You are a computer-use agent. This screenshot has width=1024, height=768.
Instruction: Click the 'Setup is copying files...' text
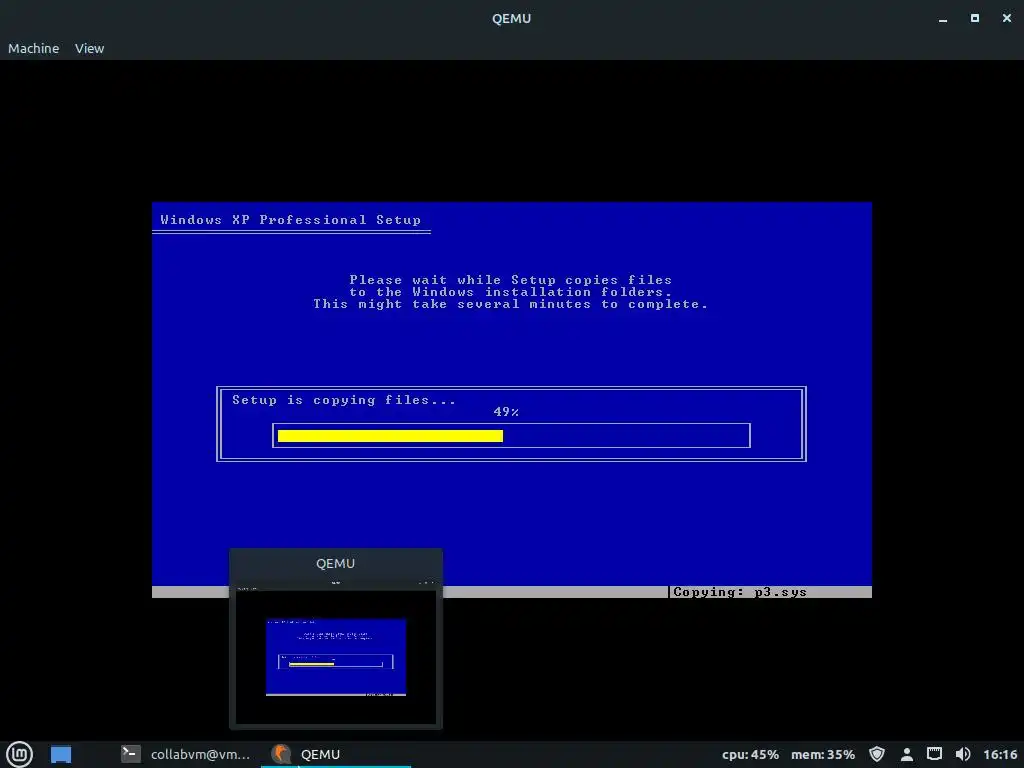click(344, 400)
